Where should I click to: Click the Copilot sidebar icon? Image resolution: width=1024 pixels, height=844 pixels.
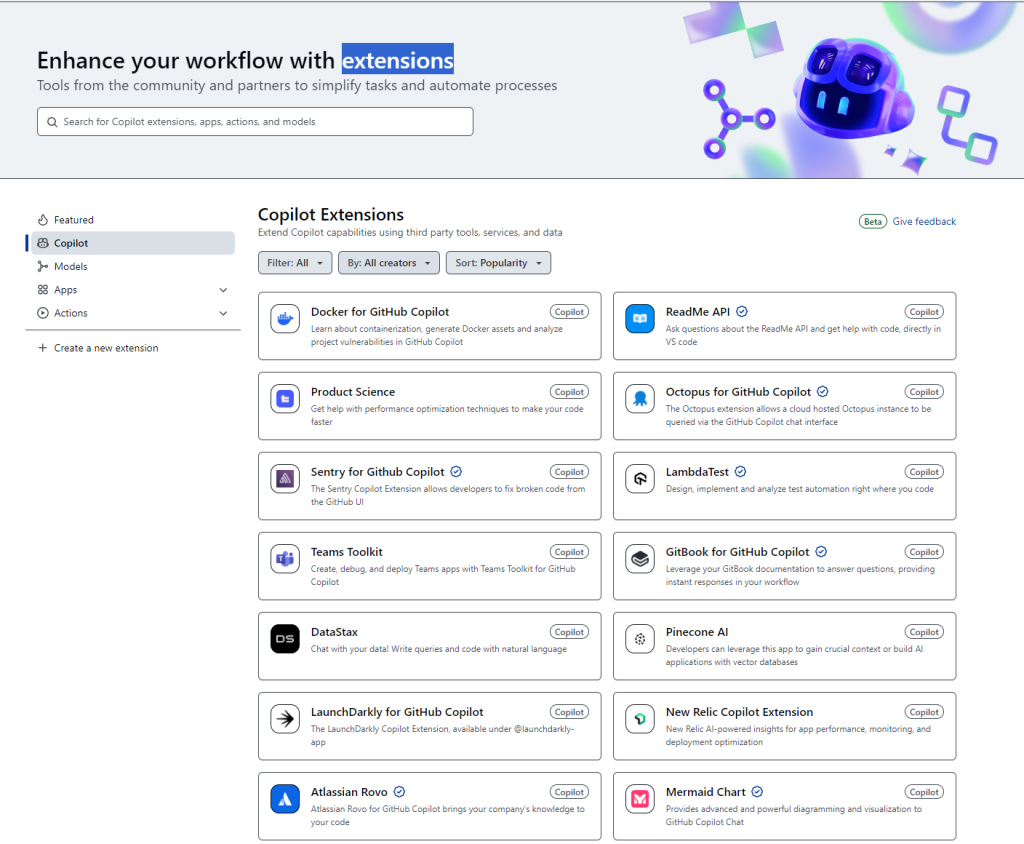coord(43,243)
